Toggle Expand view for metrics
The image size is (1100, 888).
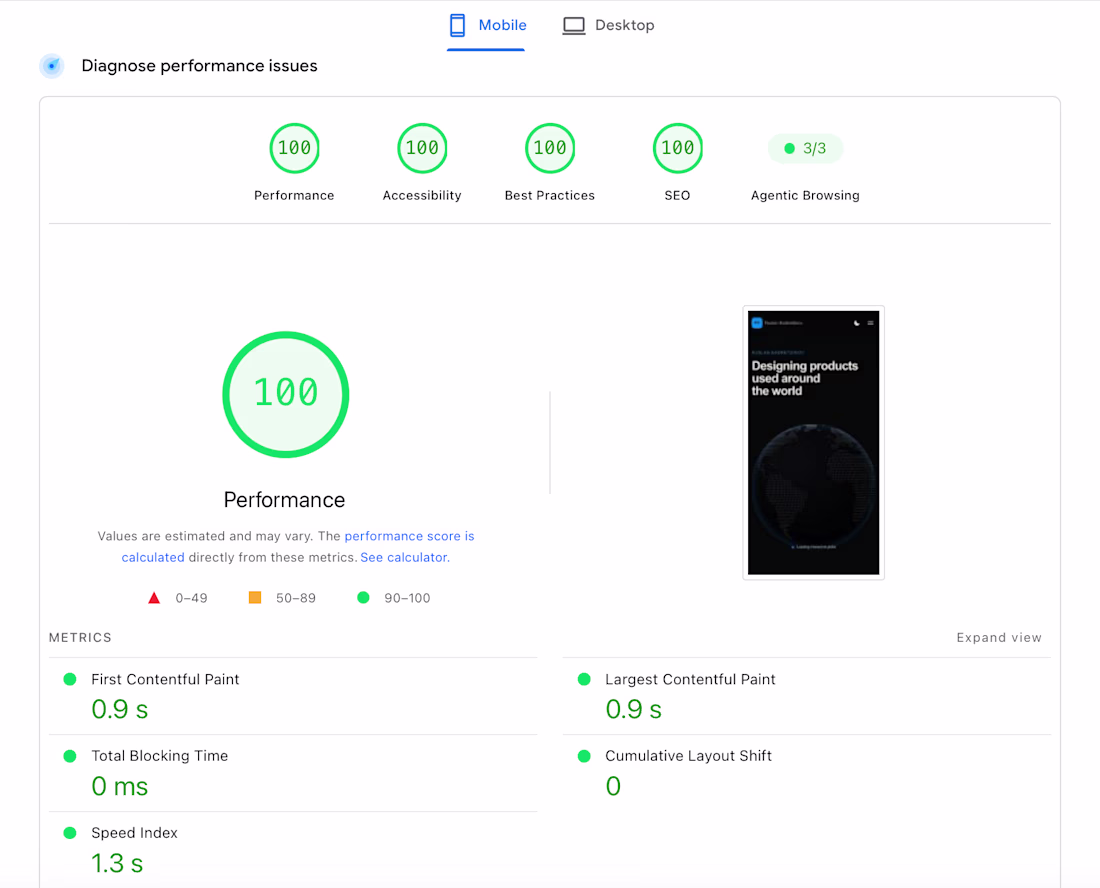tap(999, 638)
